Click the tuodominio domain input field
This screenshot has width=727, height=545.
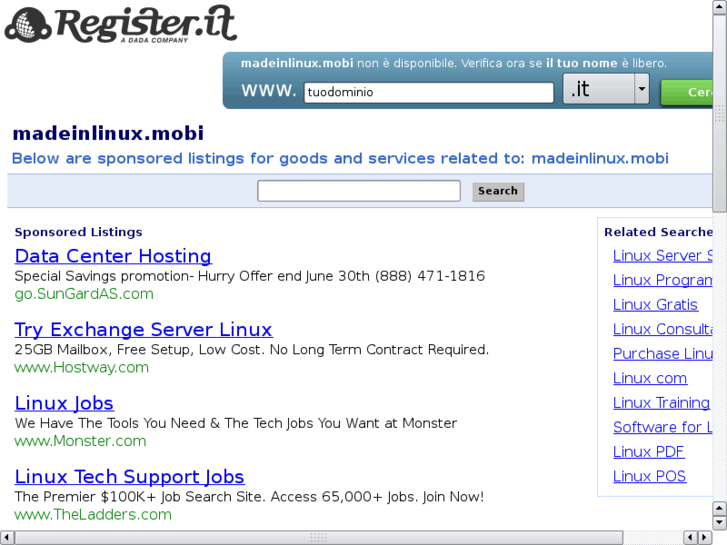pyautogui.click(x=429, y=92)
